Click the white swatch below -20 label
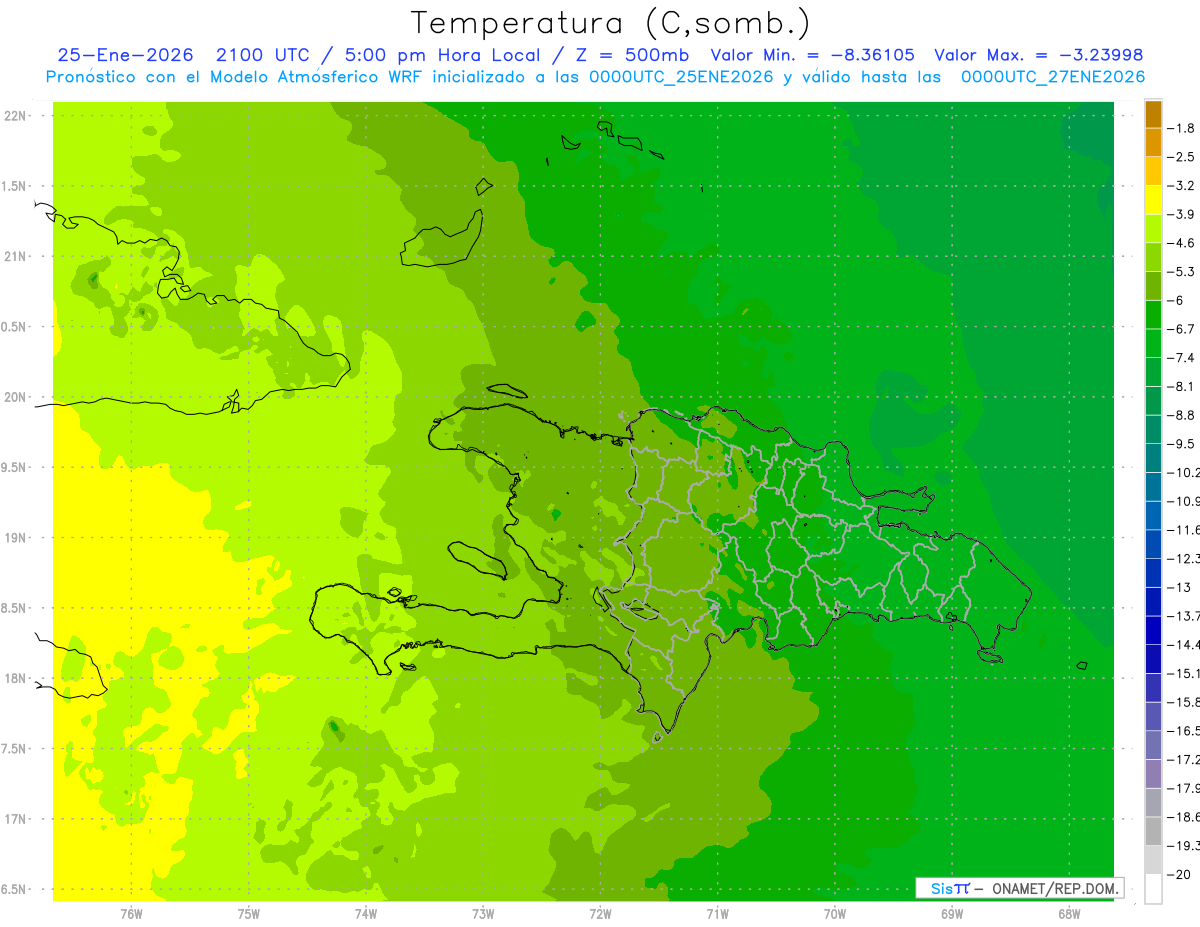This screenshot has height=927, width=1200. point(1153,889)
